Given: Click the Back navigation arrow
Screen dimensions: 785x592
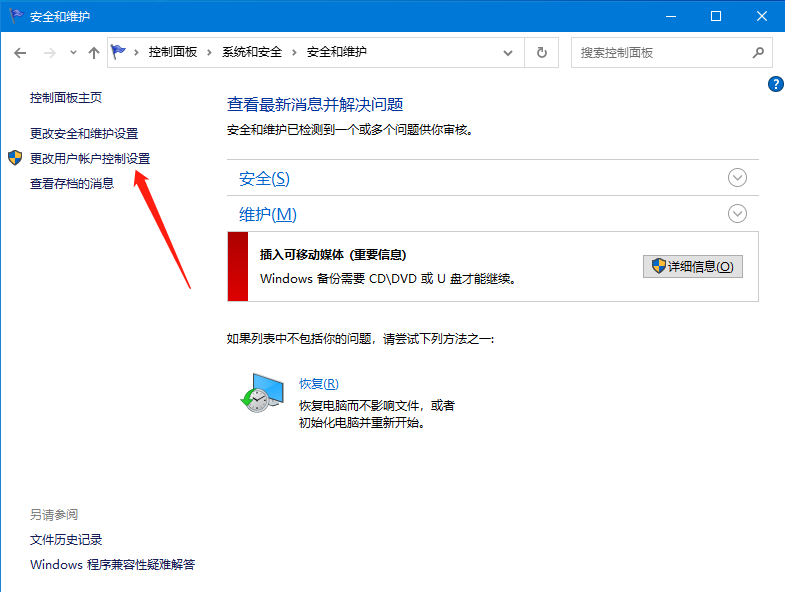Looking at the screenshot, I should pyautogui.click(x=20, y=52).
